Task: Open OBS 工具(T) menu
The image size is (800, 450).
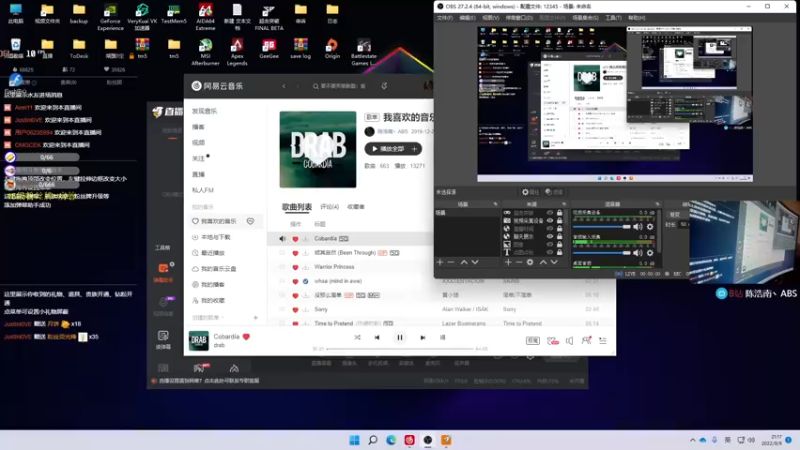Action: pos(613,18)
